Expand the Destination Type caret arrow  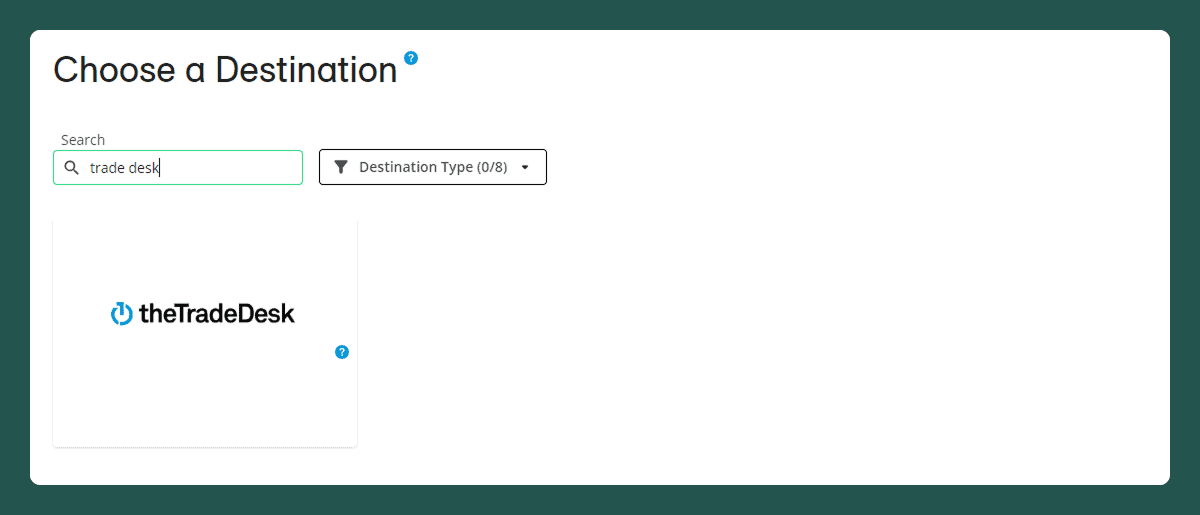(525, 168)
